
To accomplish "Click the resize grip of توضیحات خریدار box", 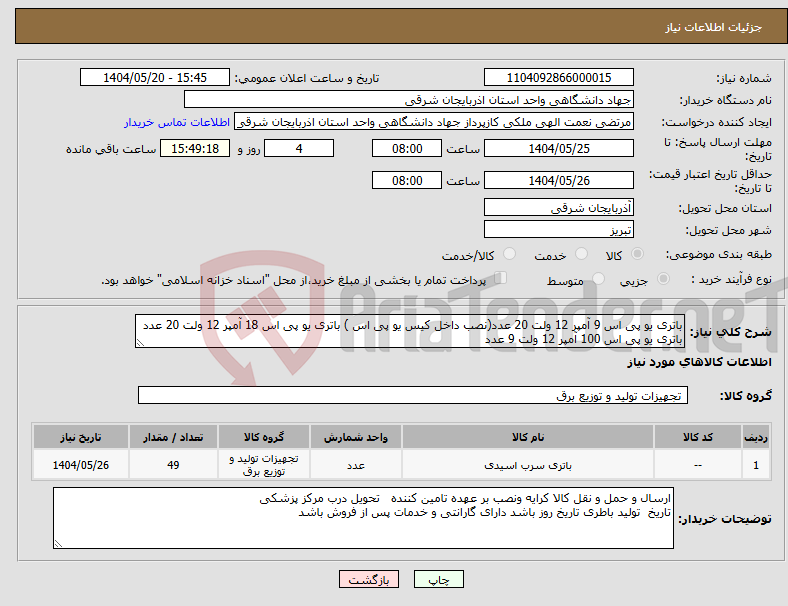I will point(58,544).
